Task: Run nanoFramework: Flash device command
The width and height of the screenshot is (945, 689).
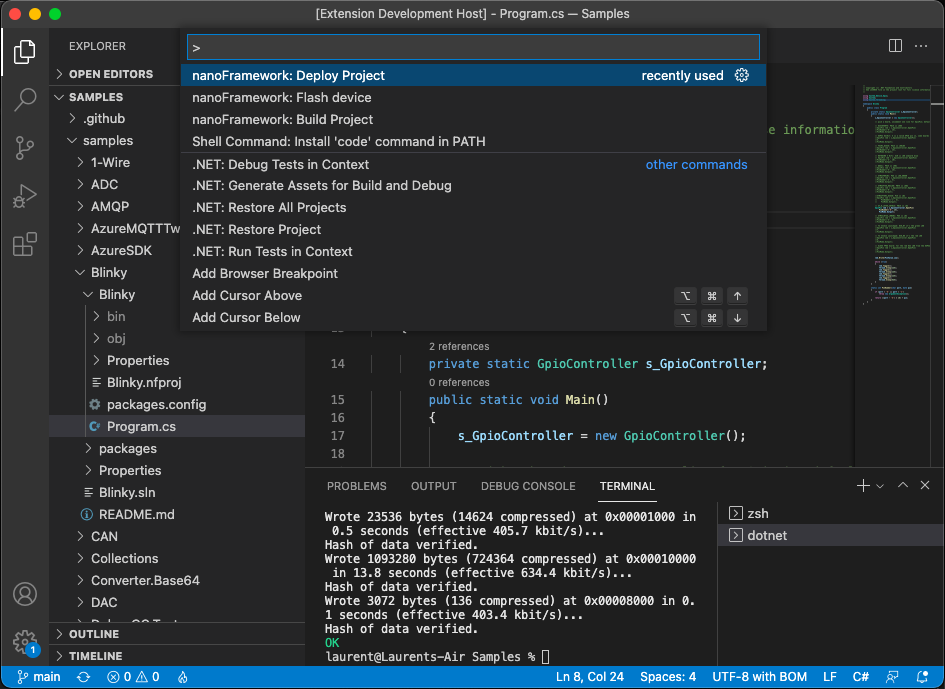Action: point(473,98)
